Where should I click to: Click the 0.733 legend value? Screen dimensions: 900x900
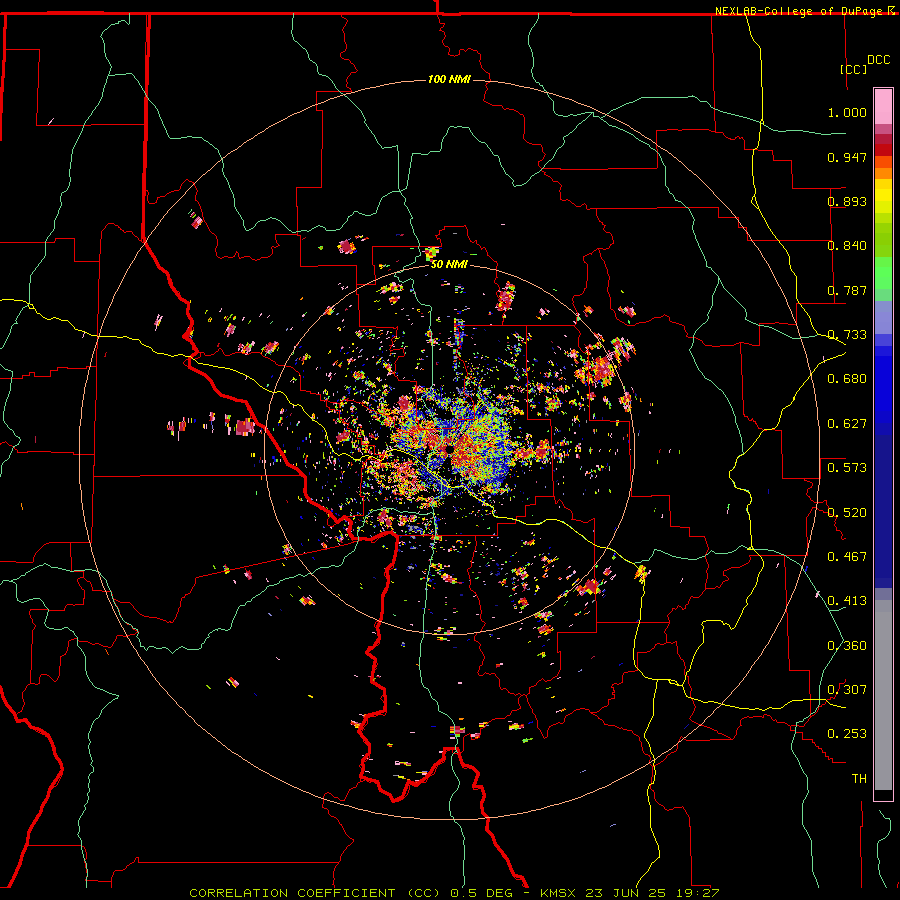coord(847,335)
